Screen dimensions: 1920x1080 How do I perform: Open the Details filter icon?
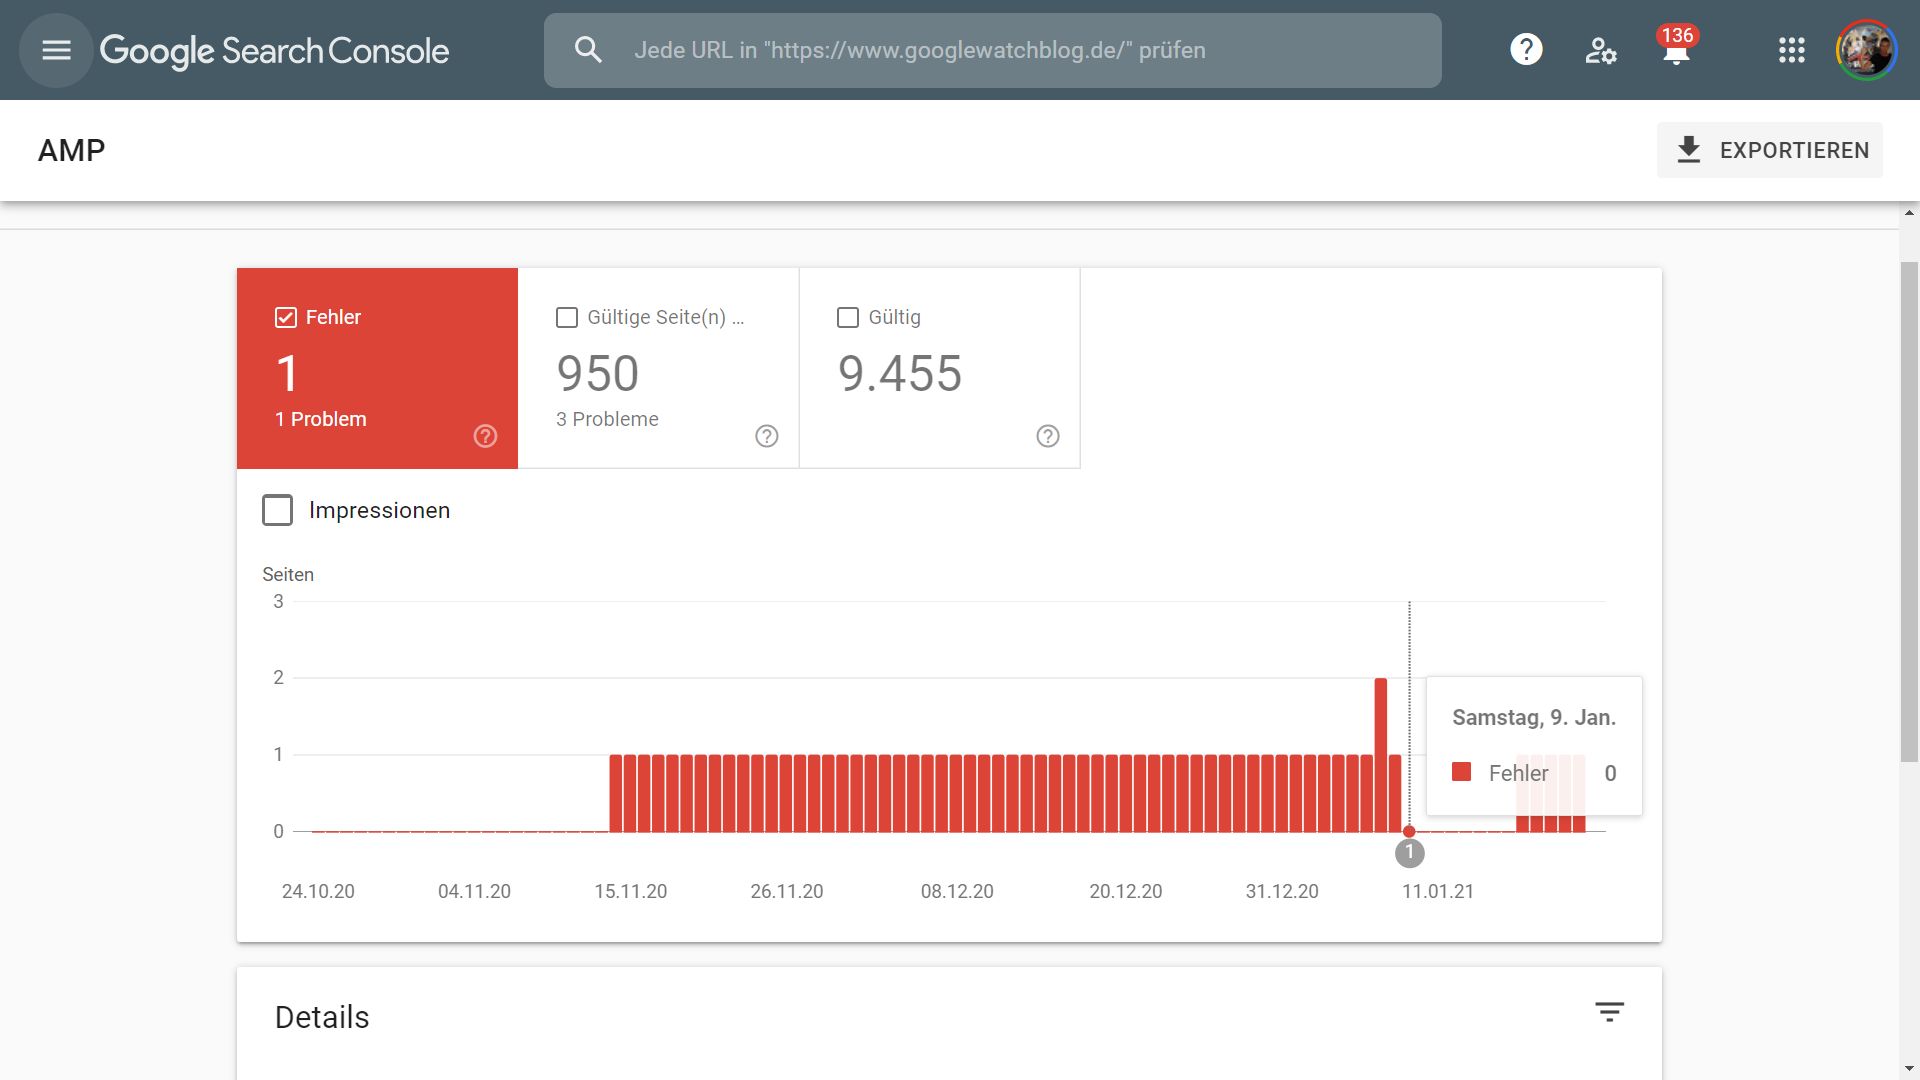click(1609, 1012)
